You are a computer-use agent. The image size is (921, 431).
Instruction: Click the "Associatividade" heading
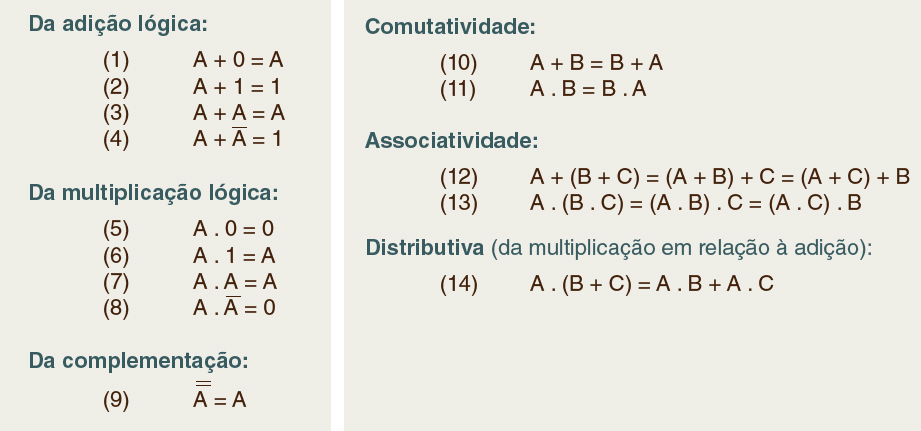click(453, 140)
